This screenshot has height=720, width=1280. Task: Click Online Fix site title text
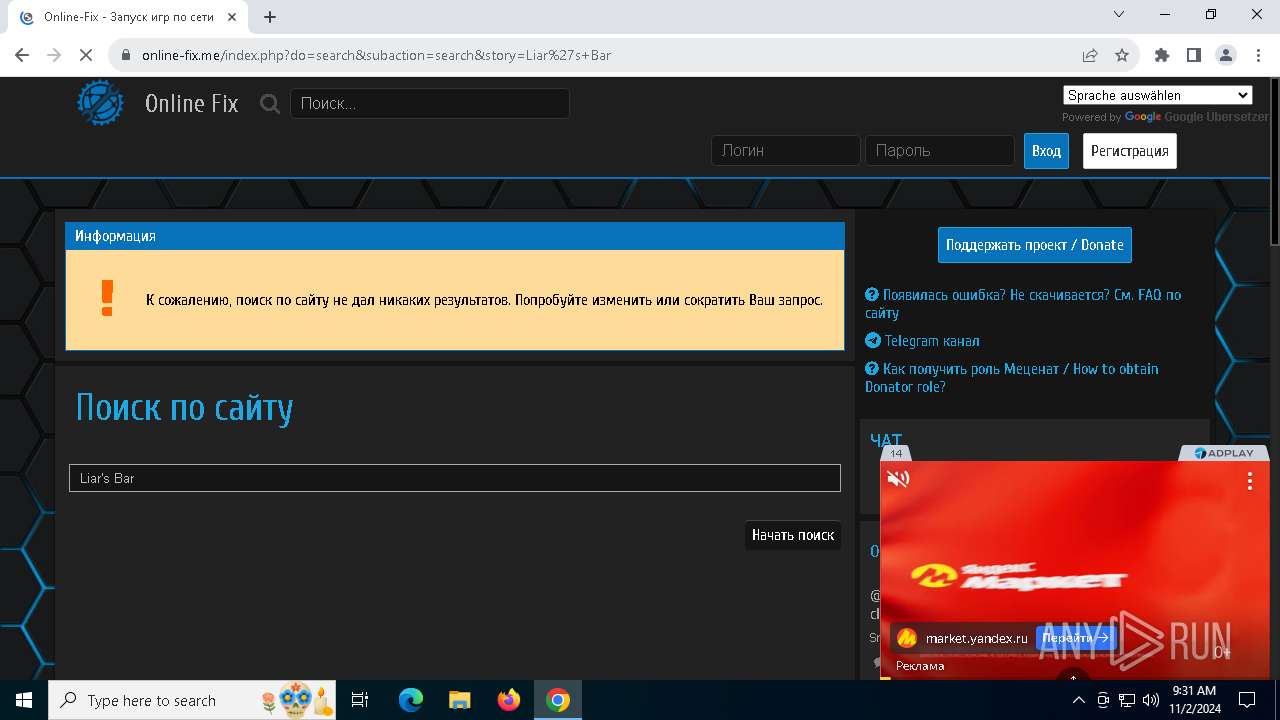tap(192, 103)
